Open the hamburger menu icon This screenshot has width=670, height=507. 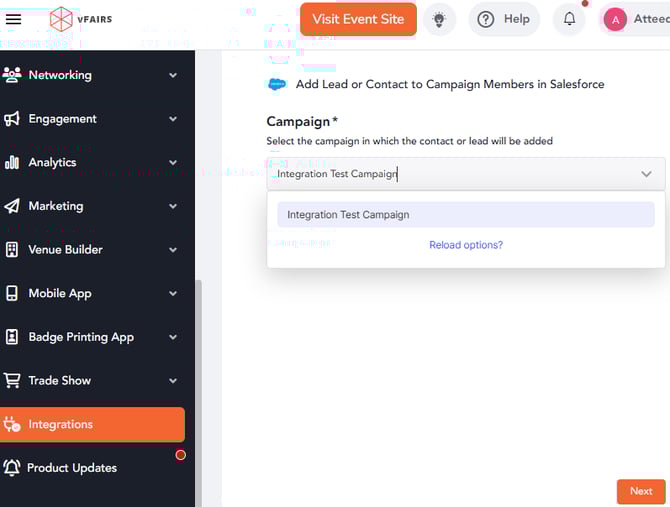tap(14, 19)
